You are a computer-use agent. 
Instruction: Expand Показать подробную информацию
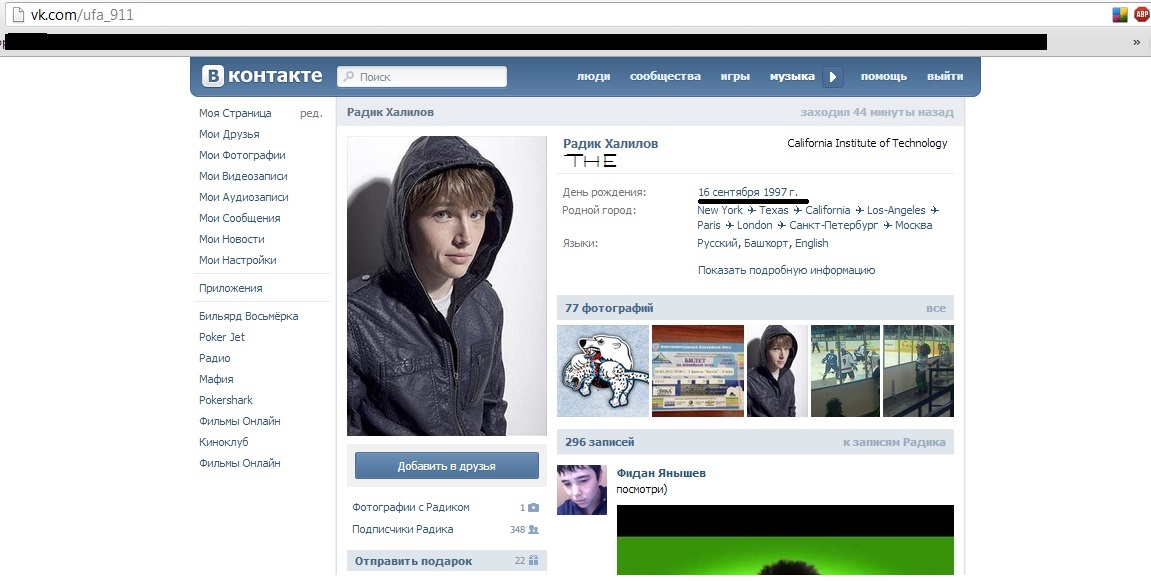click(x=786, y=270)
